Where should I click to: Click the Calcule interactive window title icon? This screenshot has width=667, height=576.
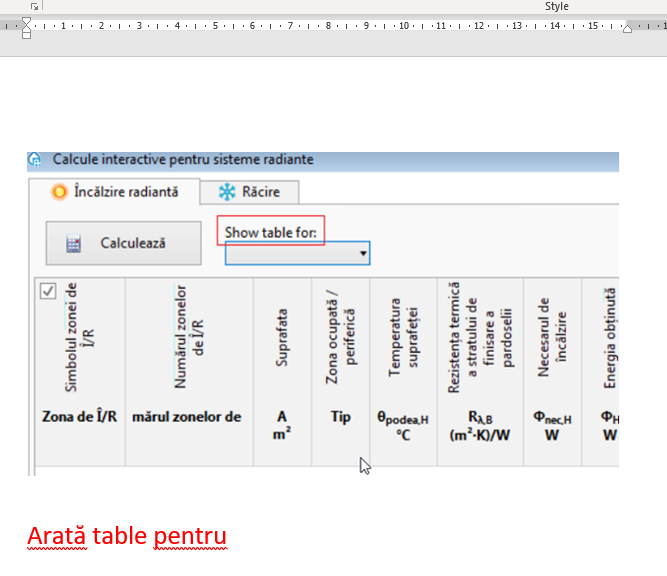[x=35, y=159]
